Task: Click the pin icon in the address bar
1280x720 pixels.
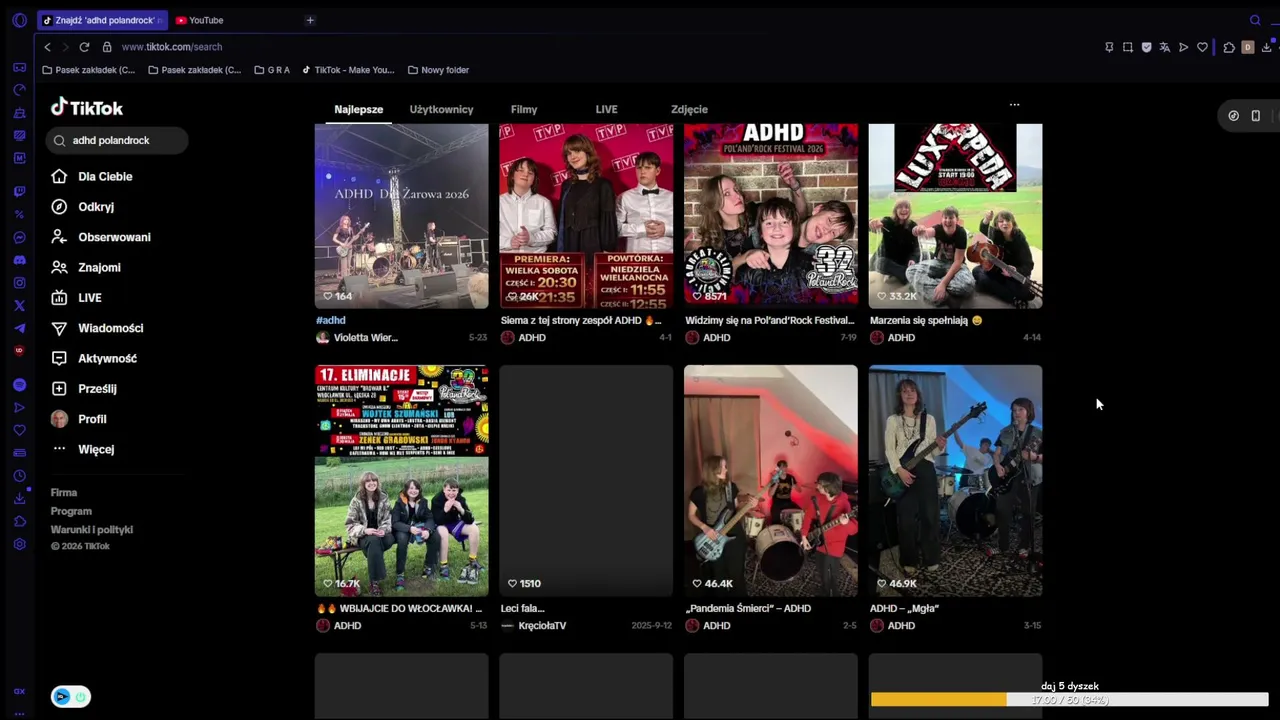Action: [1109, 47]
